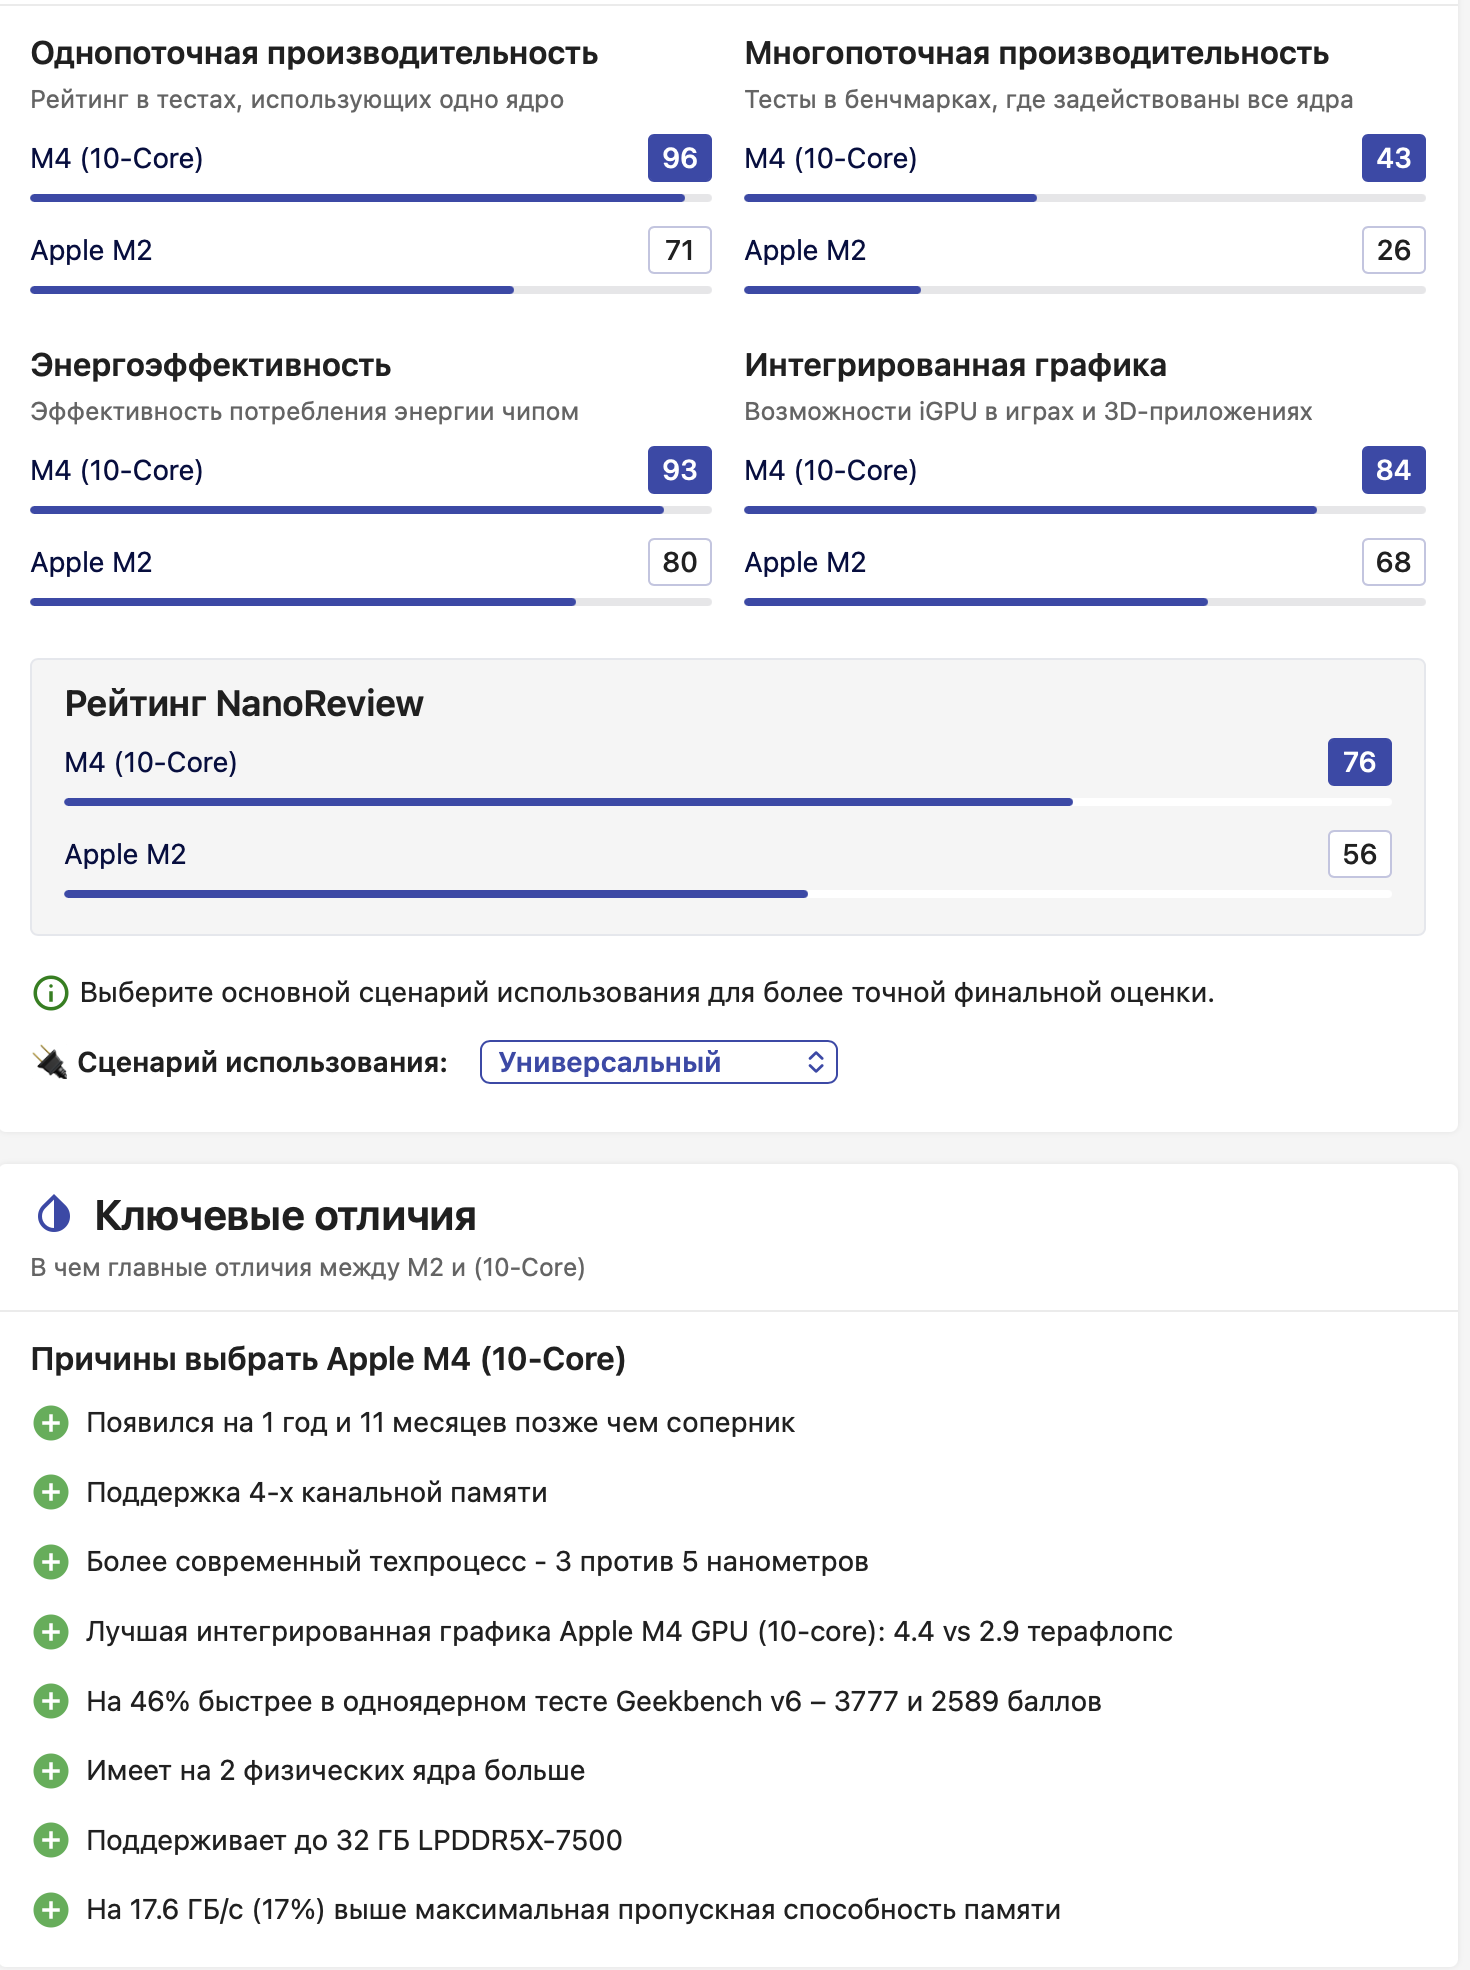Click the info icon beside the scenario hint

click(x=51, y=993)
